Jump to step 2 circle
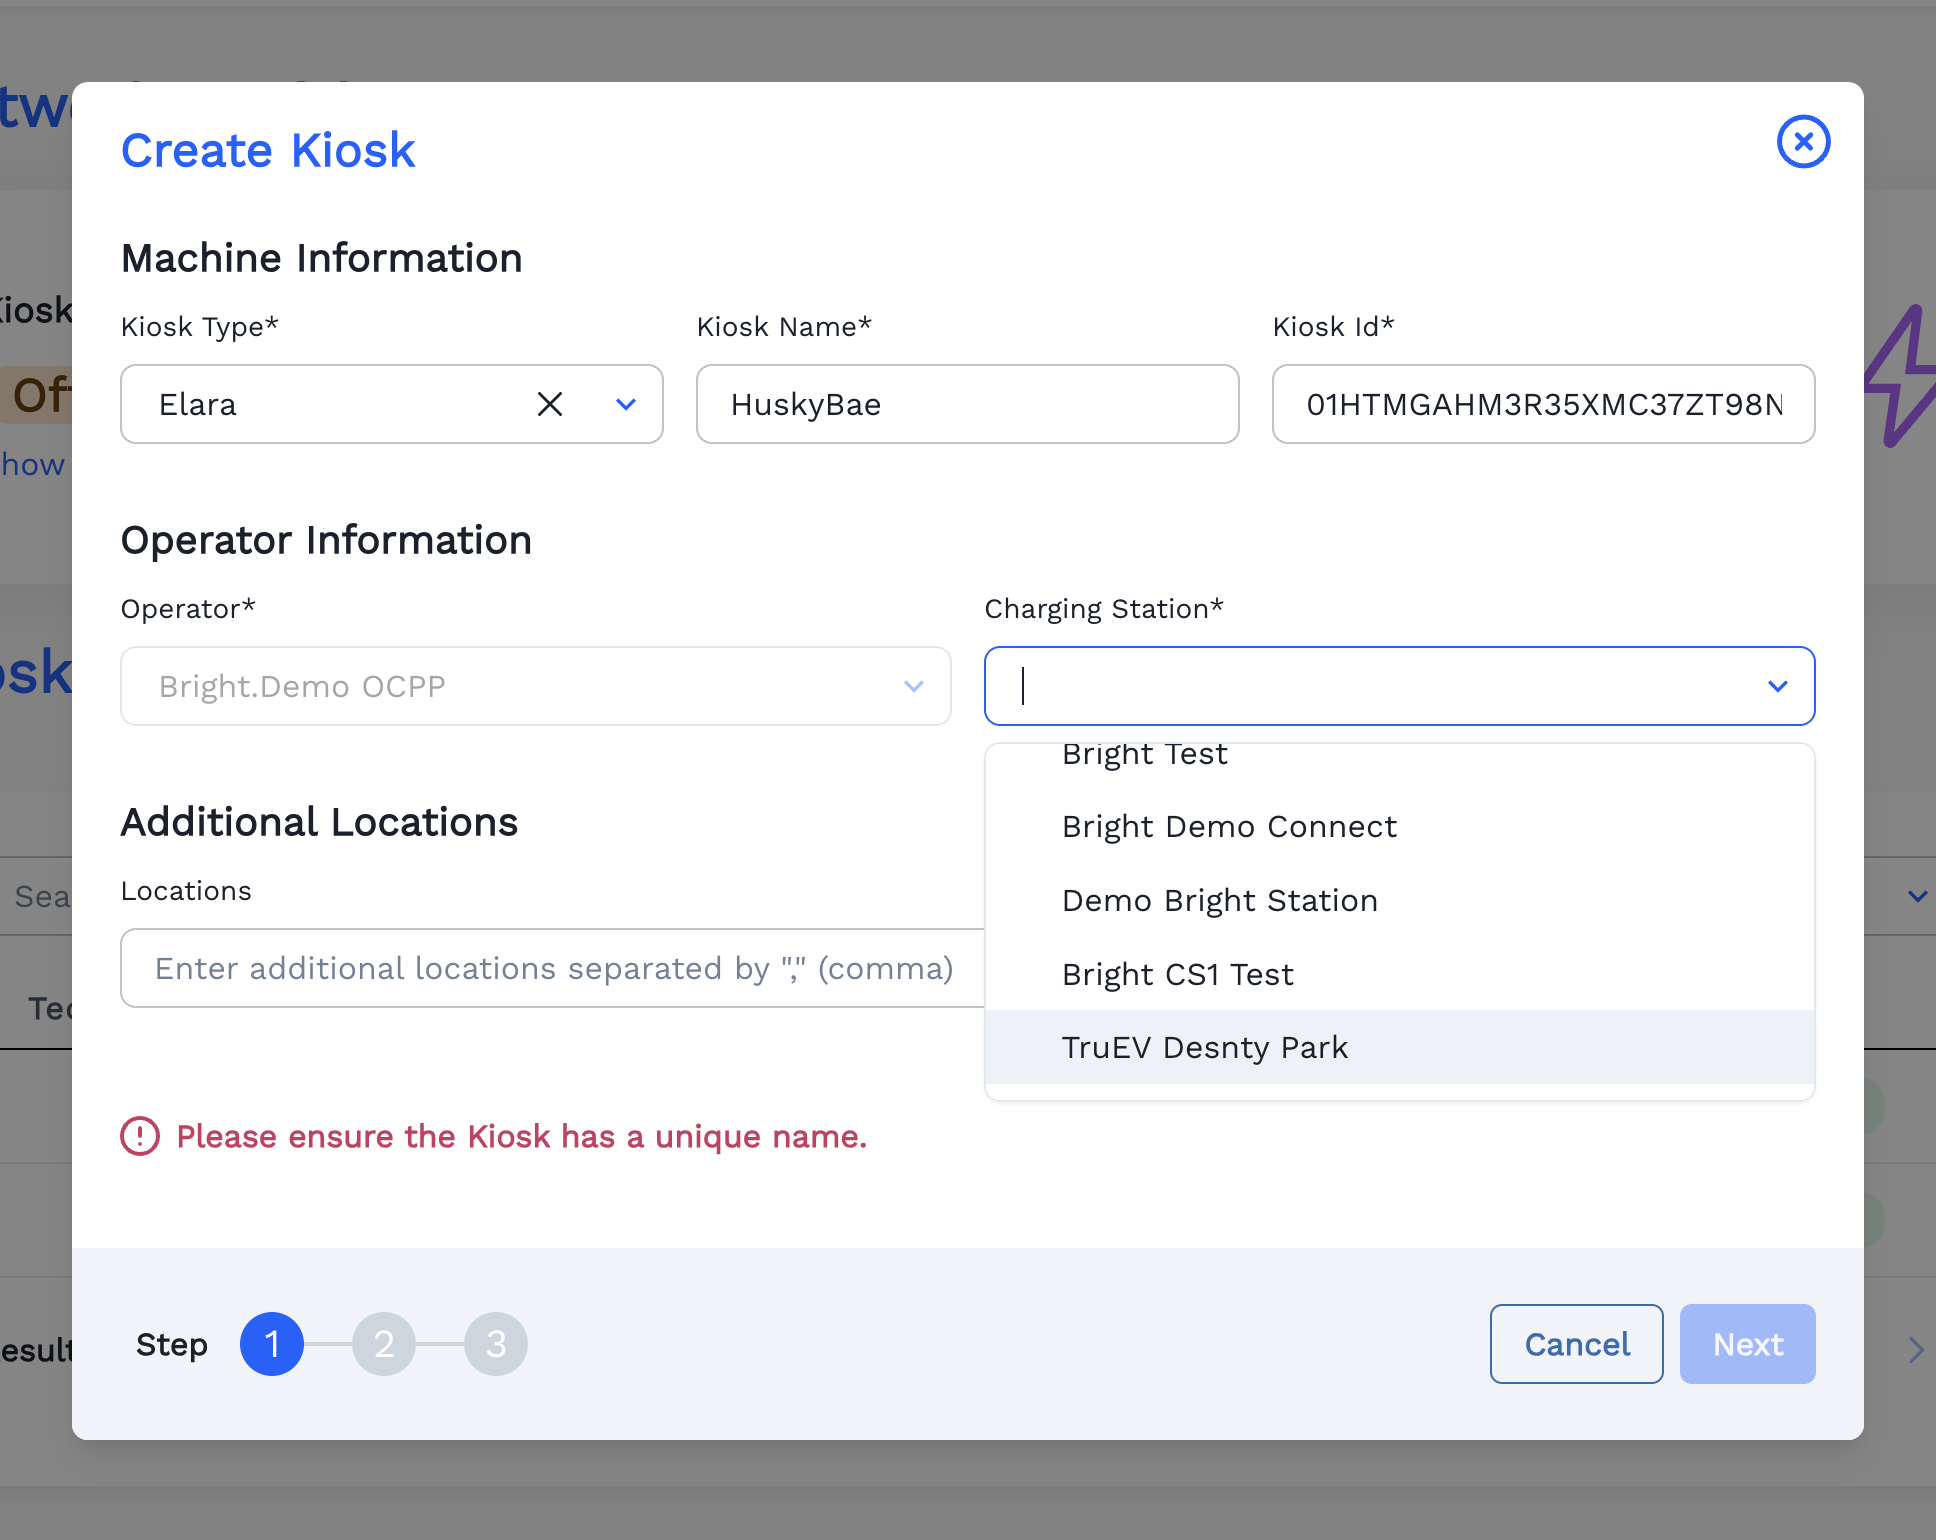The height and width of the screenshot is (1540, 1936). pyautogui.click(x=384, y=1344)
